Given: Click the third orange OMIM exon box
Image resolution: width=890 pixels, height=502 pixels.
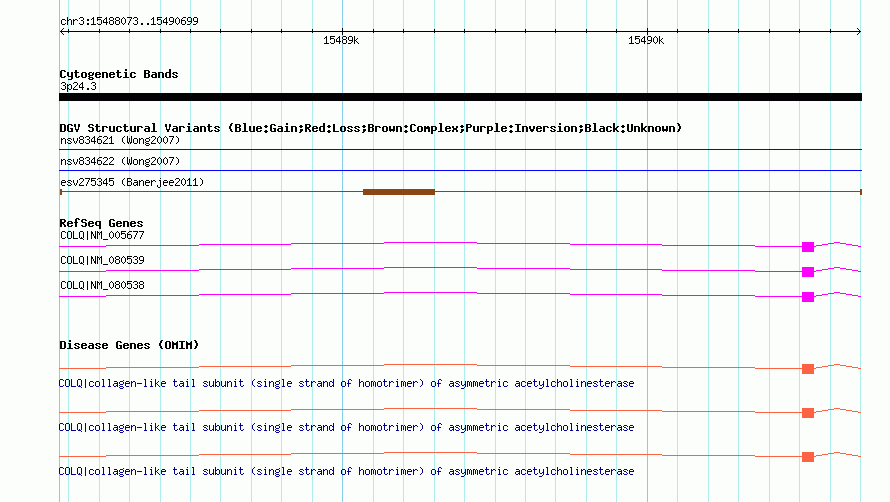Looking at the screenshot, I should pos(808,457).
